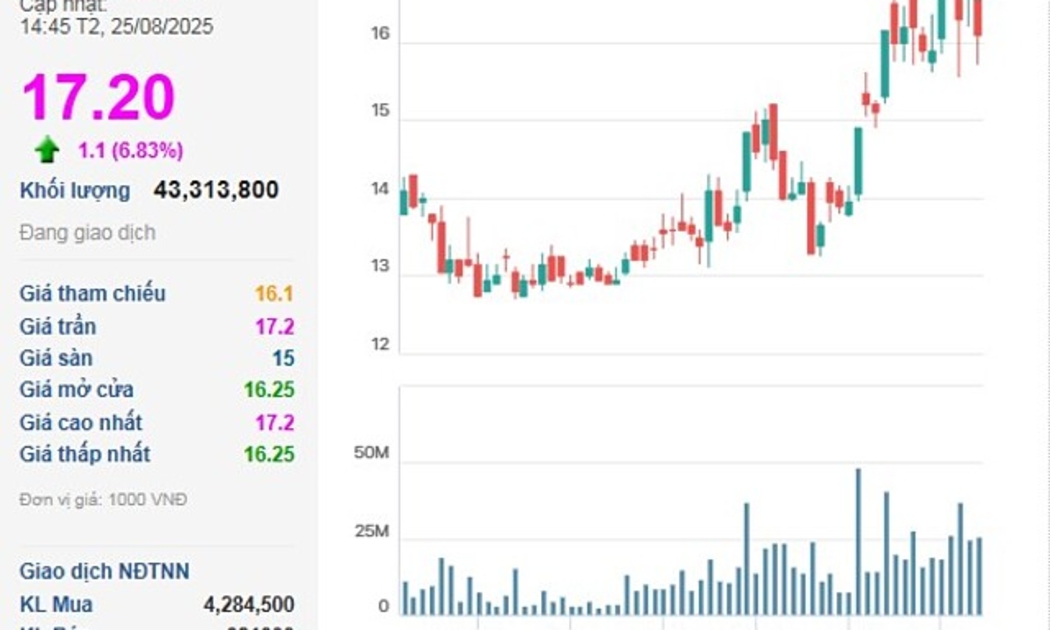Click the 25M volume axis label
Image resolution: width=1050 pixels, height=630 pixels.
pos(370,531)
